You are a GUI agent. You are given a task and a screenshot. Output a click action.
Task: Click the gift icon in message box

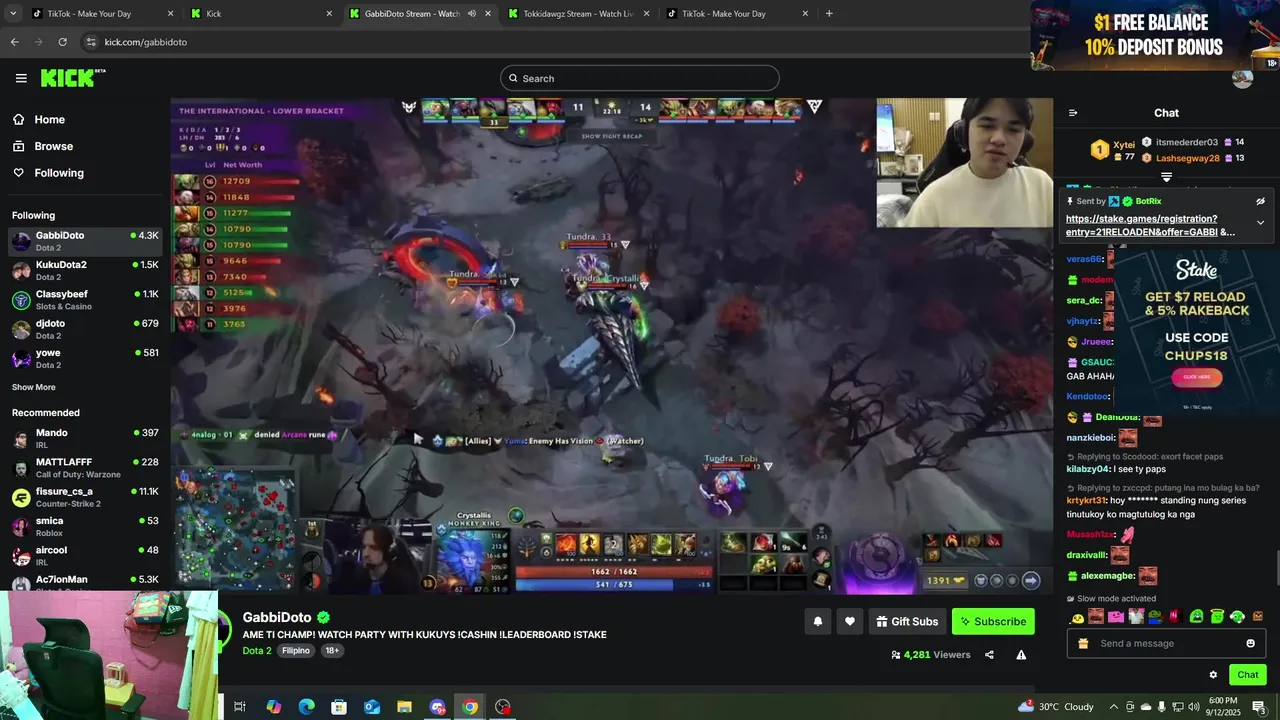tap(1083, 643)
